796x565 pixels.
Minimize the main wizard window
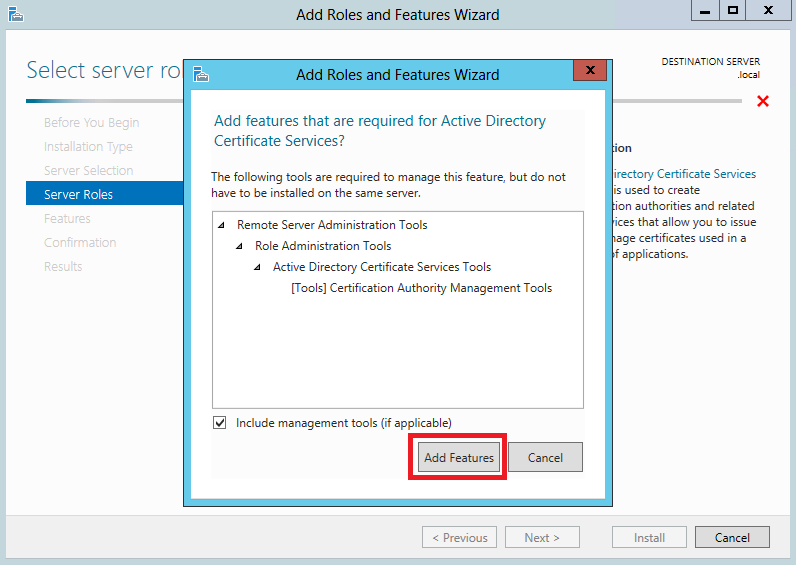(x=705, y=10)
